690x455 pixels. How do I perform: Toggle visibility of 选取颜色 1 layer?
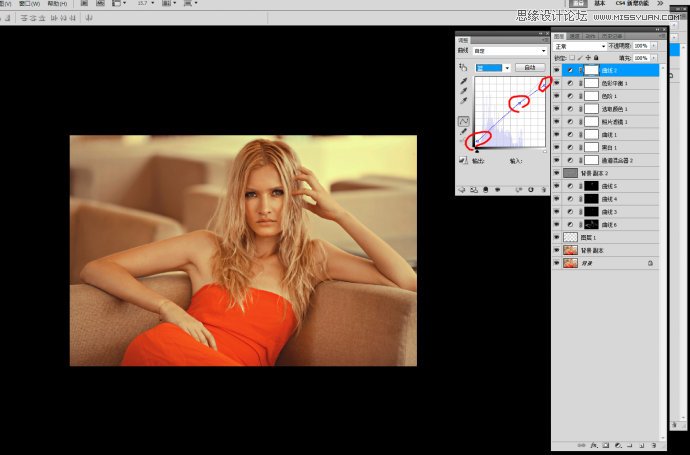click(557, 108)
